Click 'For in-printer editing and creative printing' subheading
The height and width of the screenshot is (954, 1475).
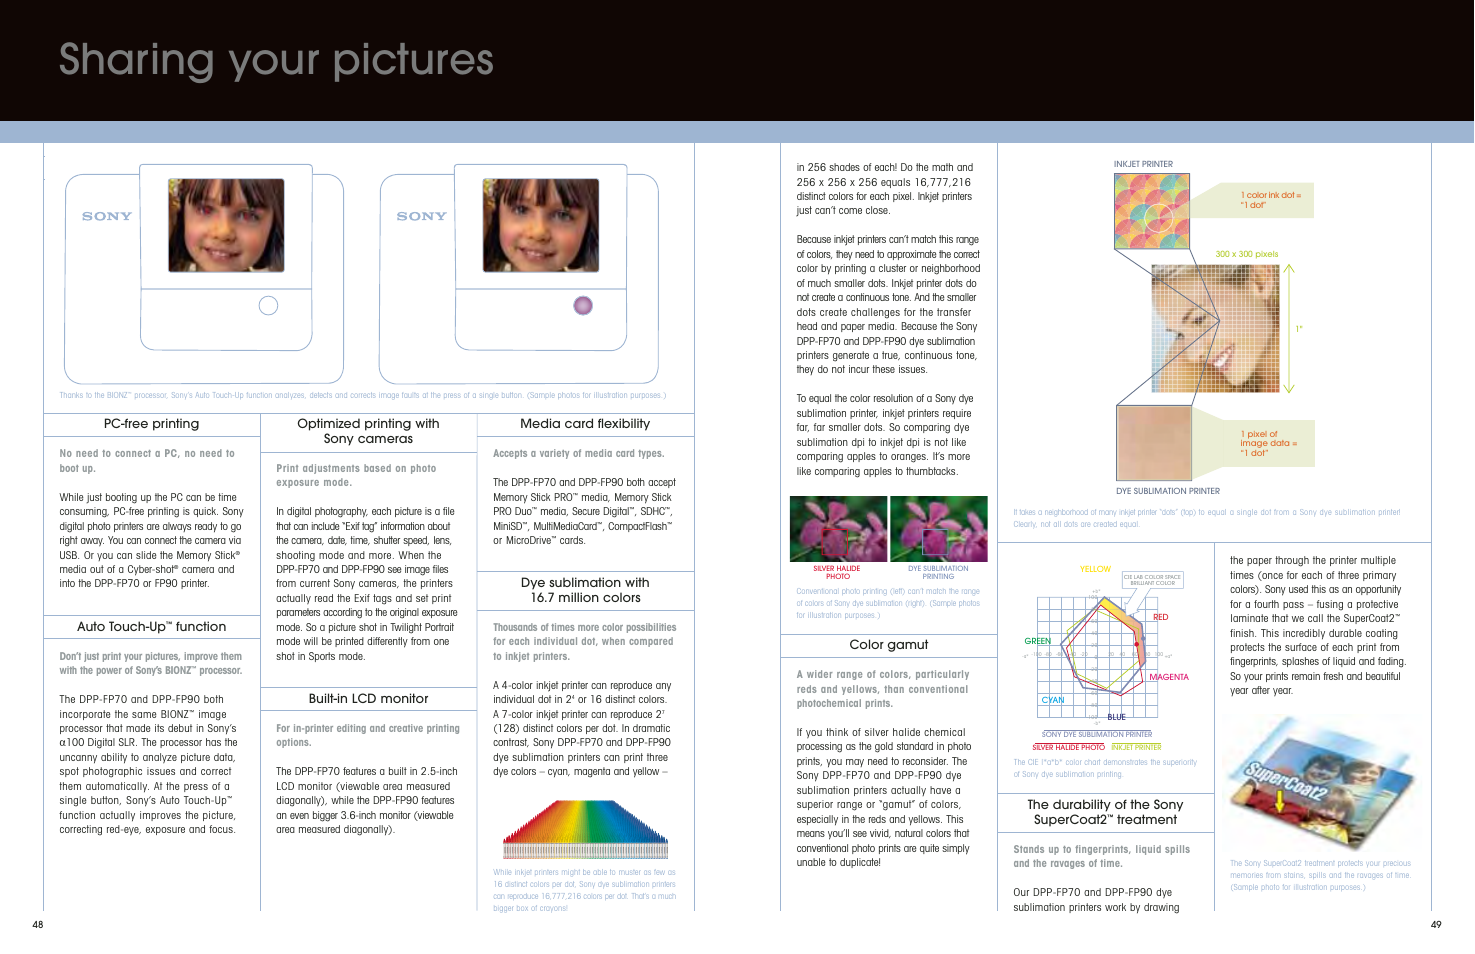[x=368, y=735]
